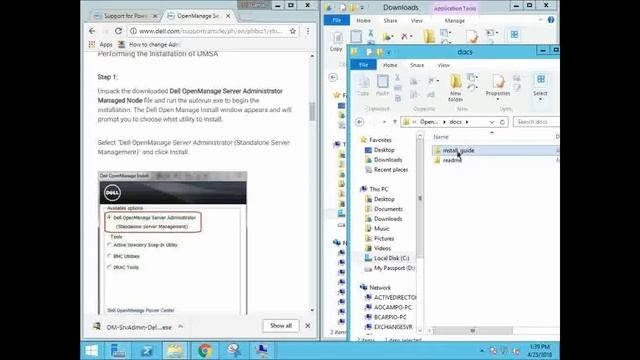Image resolution: width=640 pixels, height=360 pixels.
Task: Open downloaded OM-SrvAdmin-Del...exe file
Action: 133,327
